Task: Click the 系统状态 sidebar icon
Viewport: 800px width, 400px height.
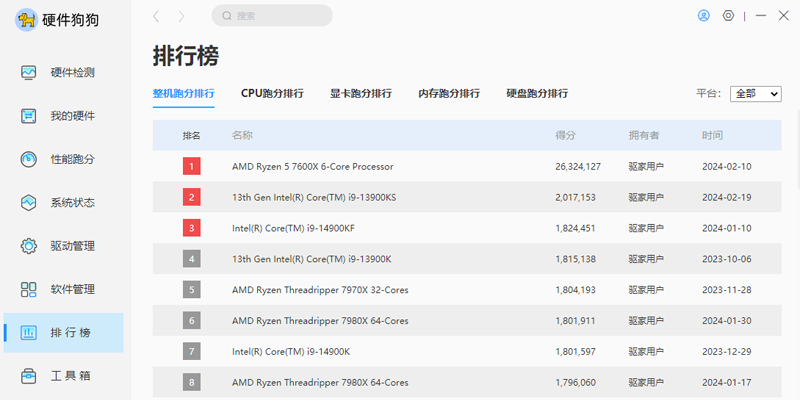Action: pos(29,203)
